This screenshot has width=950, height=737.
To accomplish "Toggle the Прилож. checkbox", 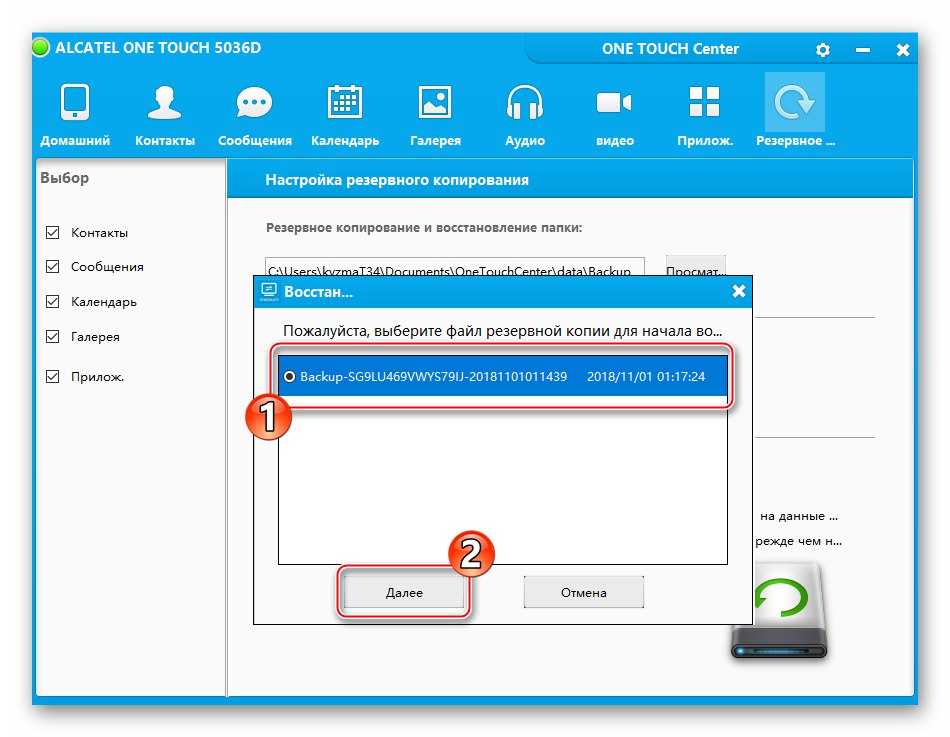I will click(53, 376).
